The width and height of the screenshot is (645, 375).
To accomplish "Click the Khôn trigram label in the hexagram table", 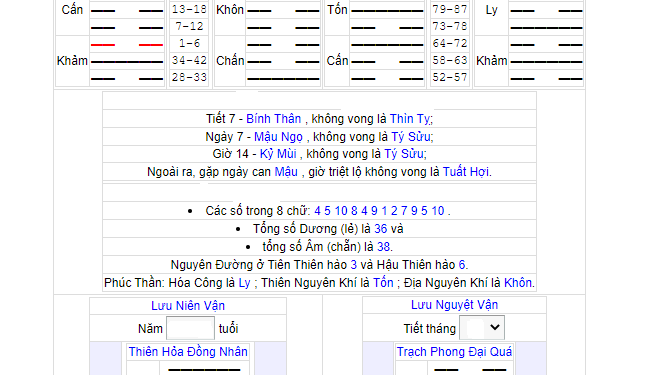I will (x=230, y=10).
